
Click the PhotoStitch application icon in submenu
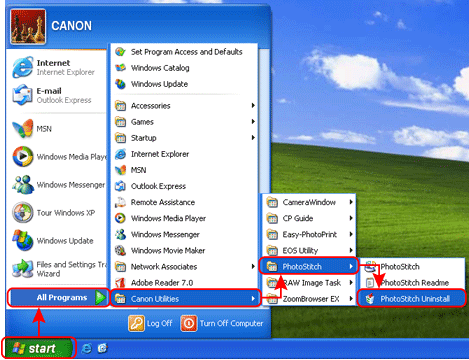click(370, 266)
